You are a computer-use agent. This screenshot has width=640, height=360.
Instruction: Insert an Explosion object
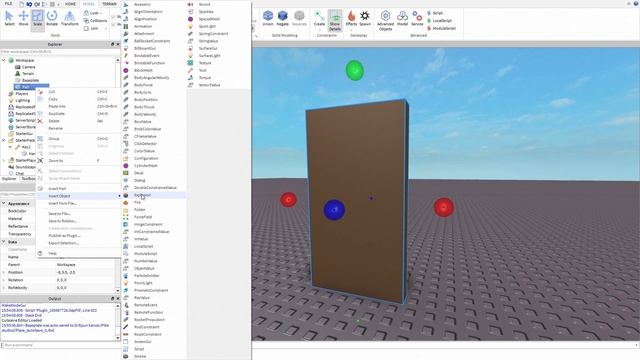[x=154, y=195]
